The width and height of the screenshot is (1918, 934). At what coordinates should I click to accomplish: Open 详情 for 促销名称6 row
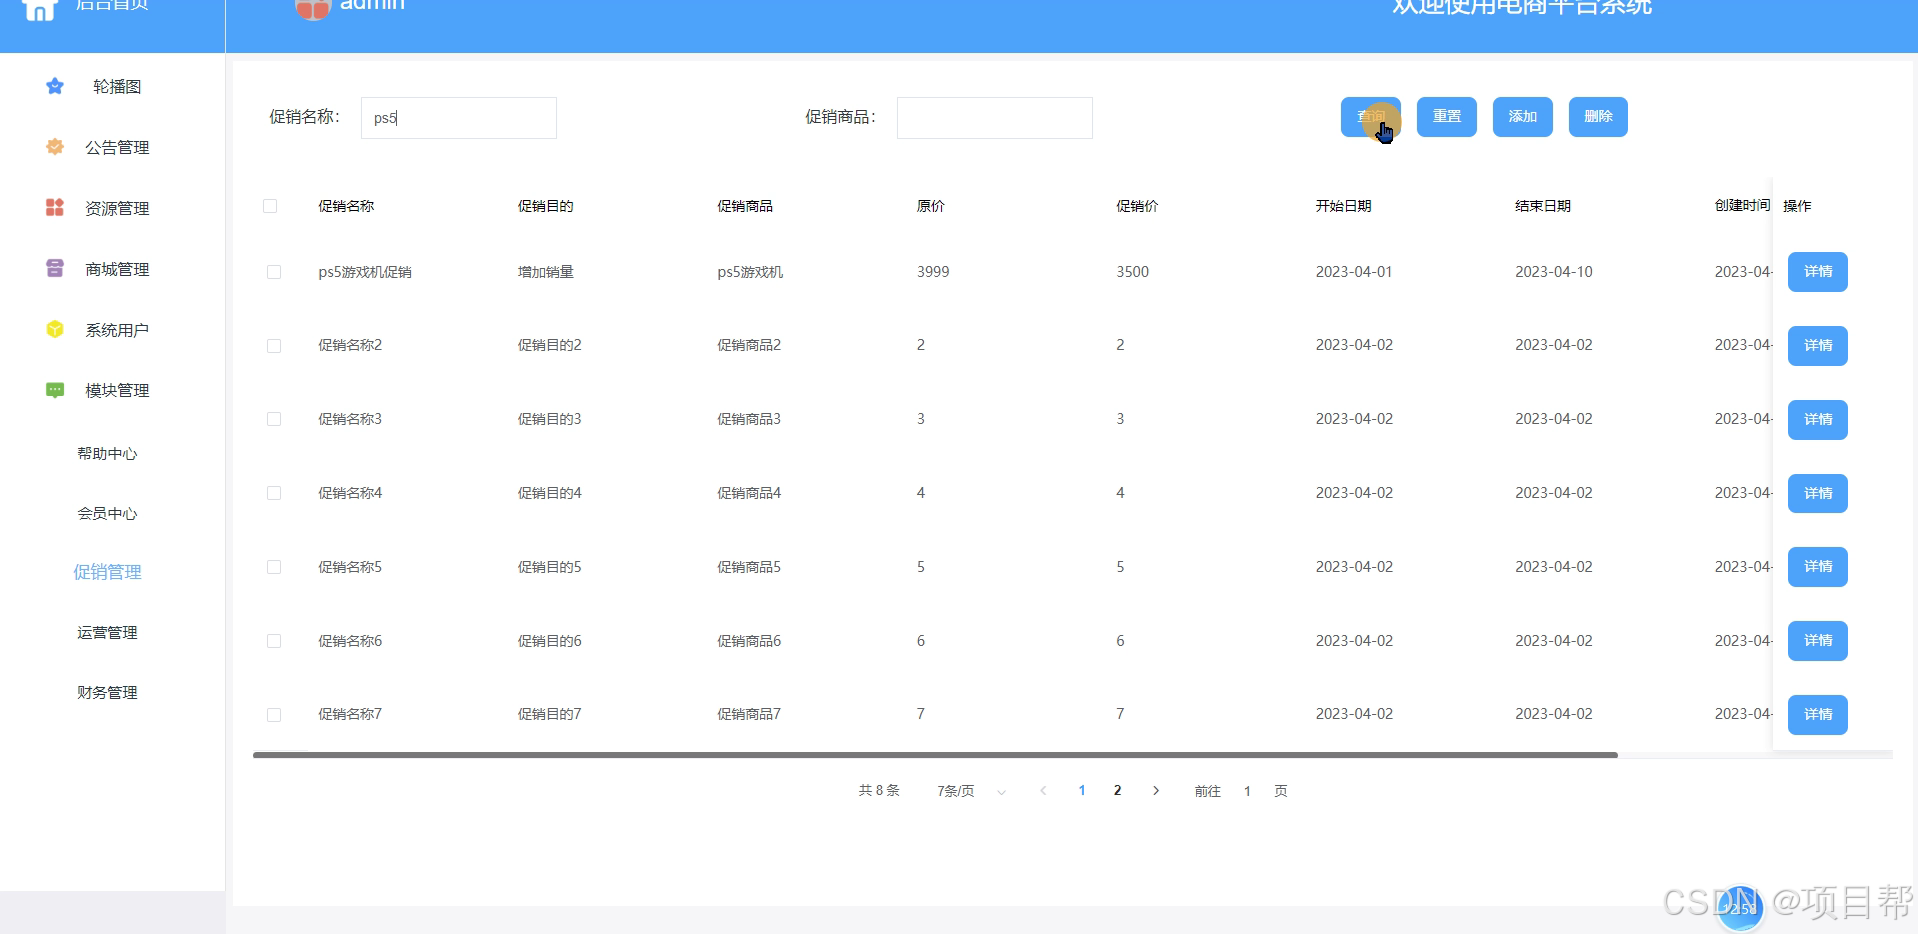pos(1818,641)
